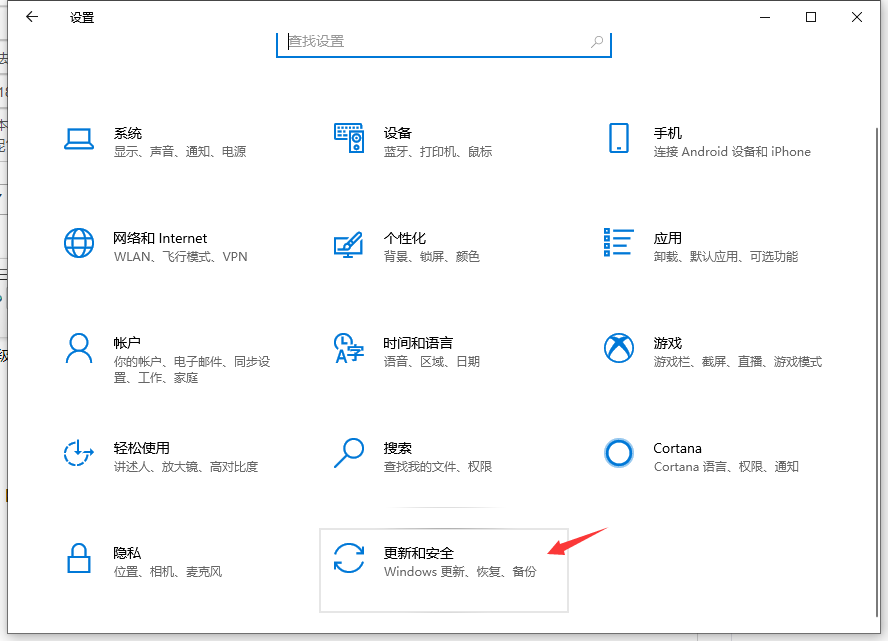Click the 个性化 paintbrush icon
The width and height of the screenshot is (888, 641).
click(349, 245)
